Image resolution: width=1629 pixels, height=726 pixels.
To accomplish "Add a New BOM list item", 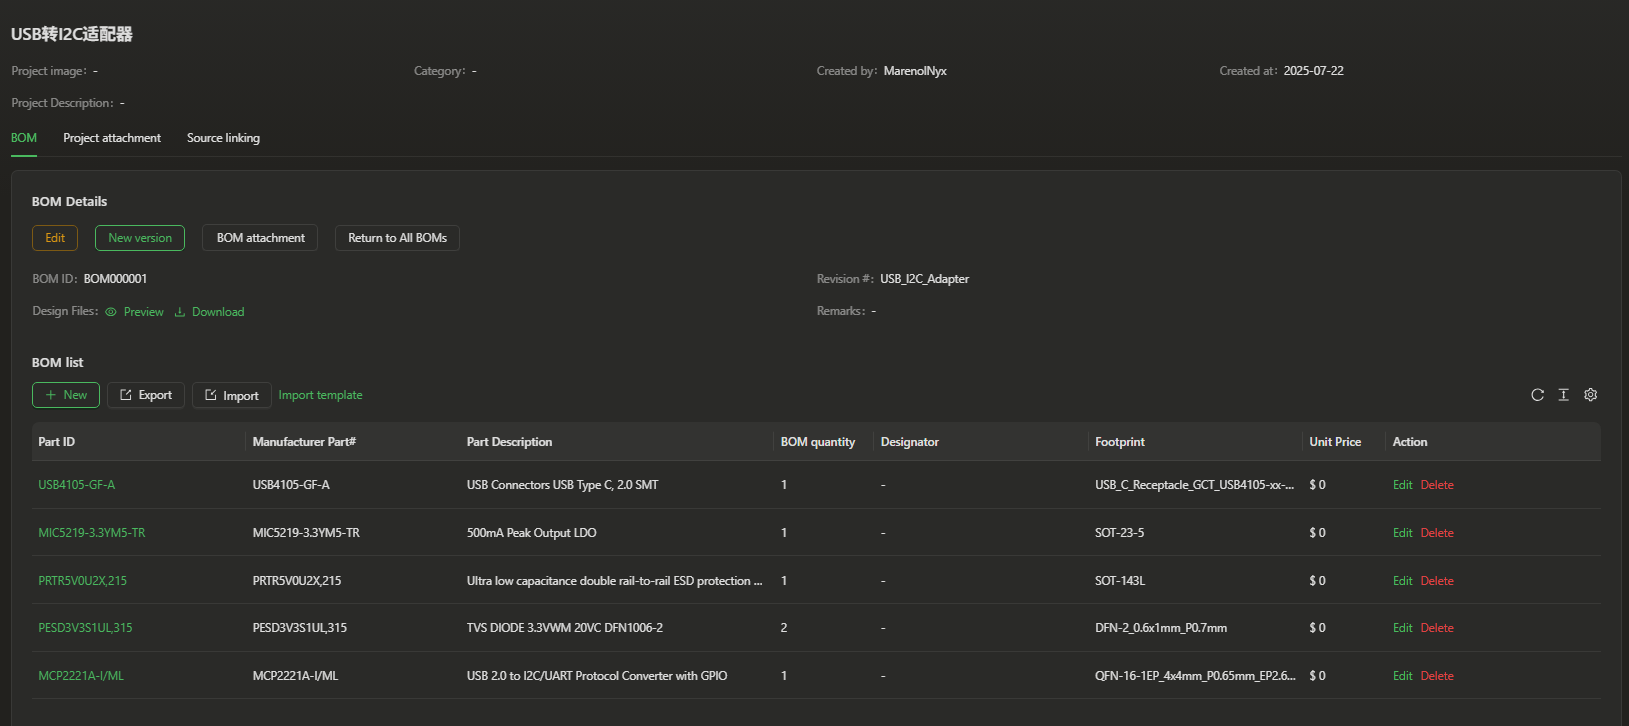I will (x=66, y=395).
